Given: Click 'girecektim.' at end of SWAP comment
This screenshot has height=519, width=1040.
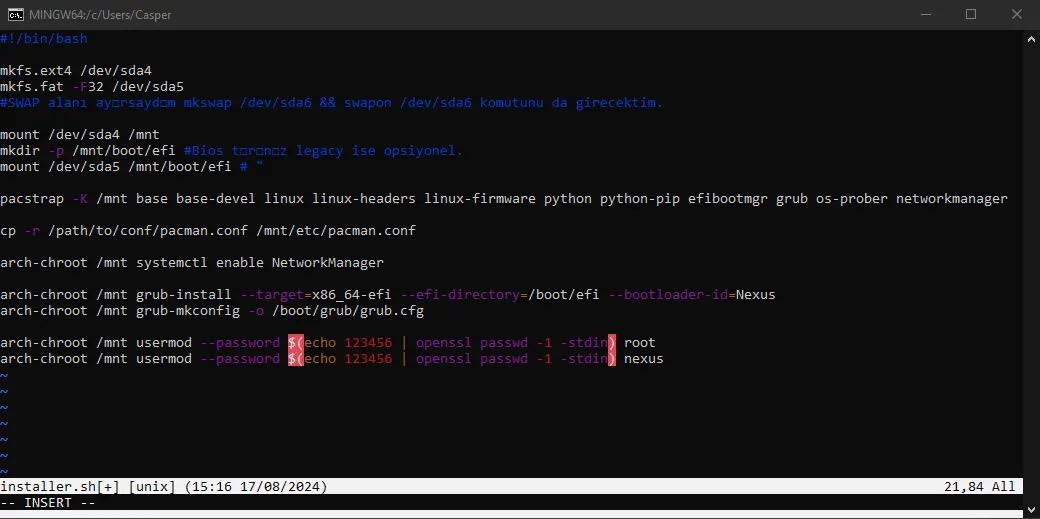Looking at the screenshot, I should point(619,103).
